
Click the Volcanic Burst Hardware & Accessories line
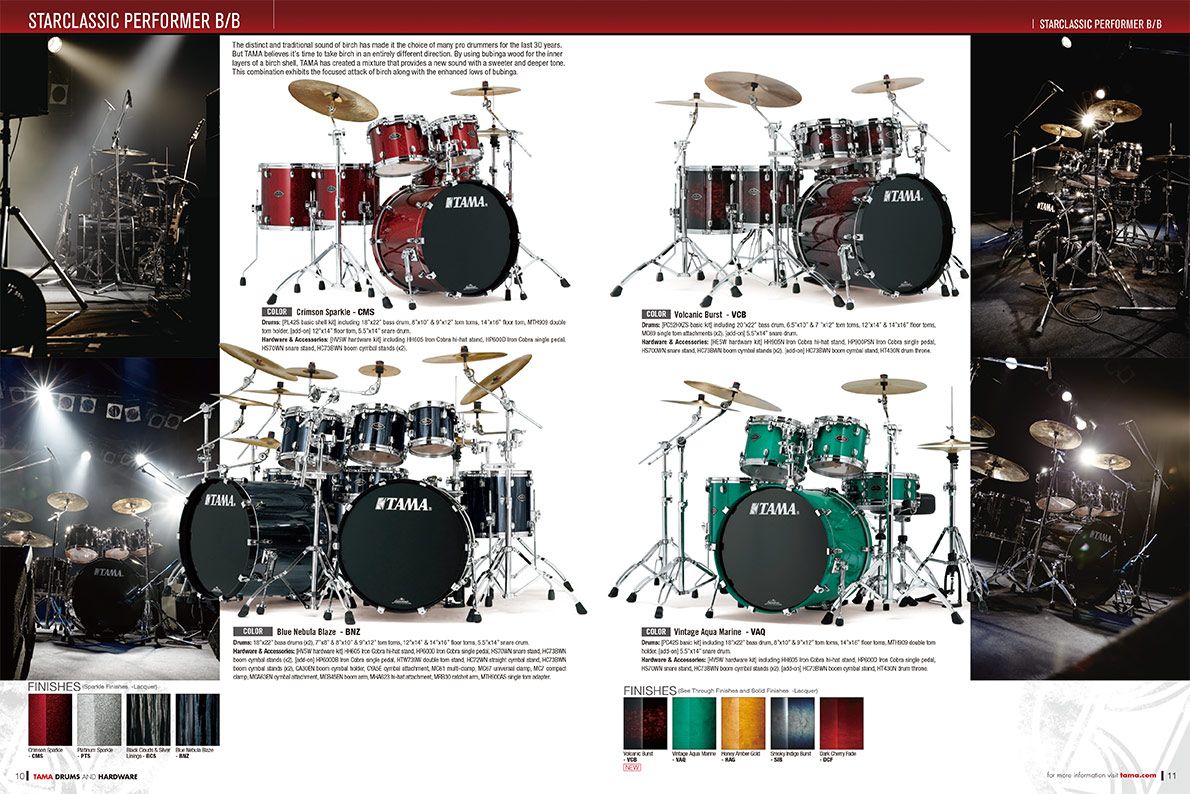(789, 346)
